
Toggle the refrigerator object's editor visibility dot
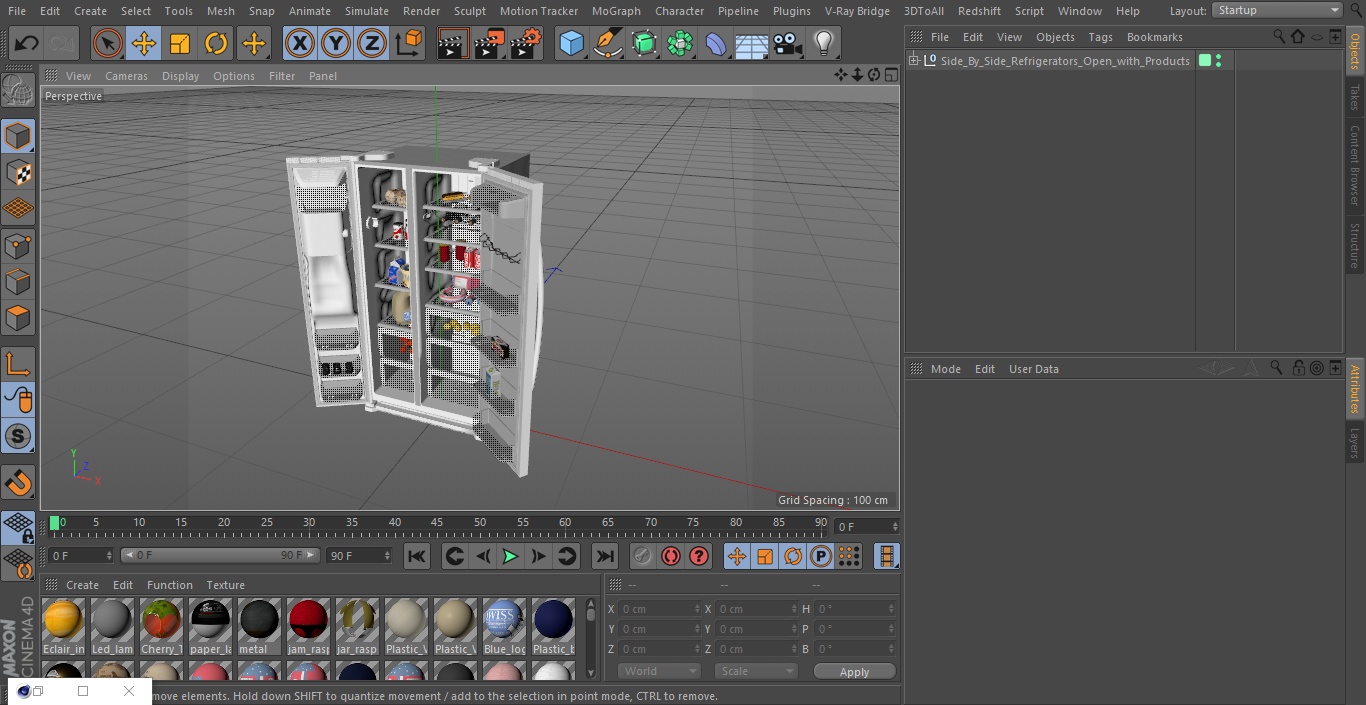click(x=1218, y=57)
